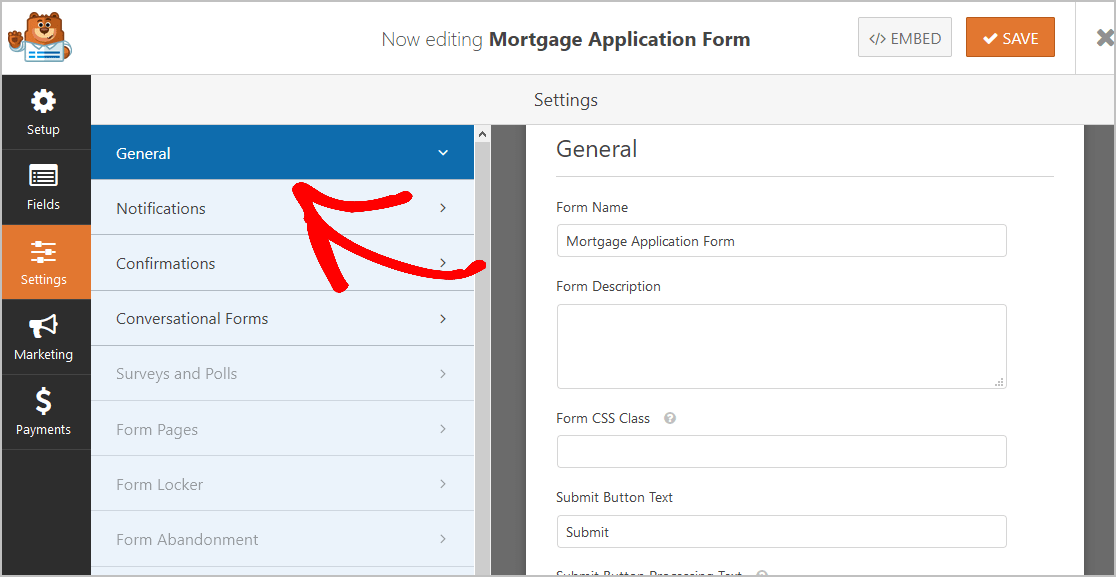Open the Confirmations settings tab
The image size is (1116, 577).
(x=283, y=263)
